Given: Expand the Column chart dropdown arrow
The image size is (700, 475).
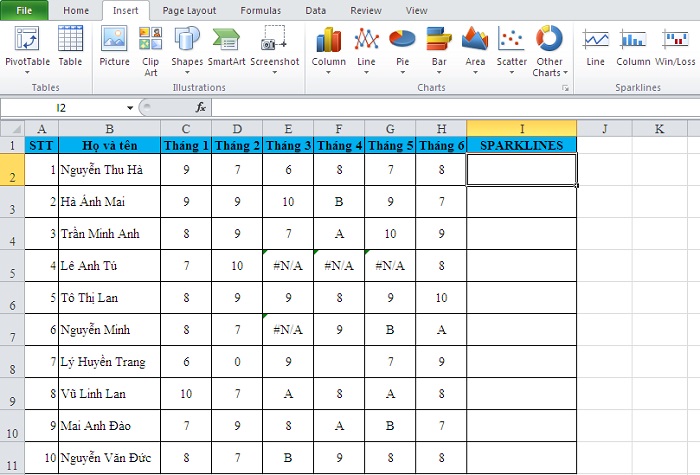Looking at the screenshot, I should tap(329, 72).
